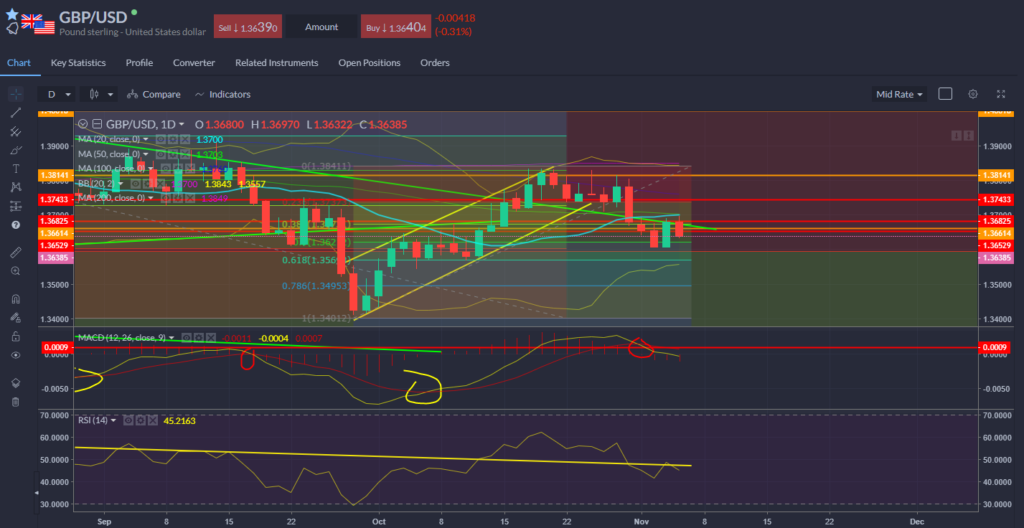Toggle lock all drawing tools
Screen dimensions: 1024x528
(x=15, y=336)
